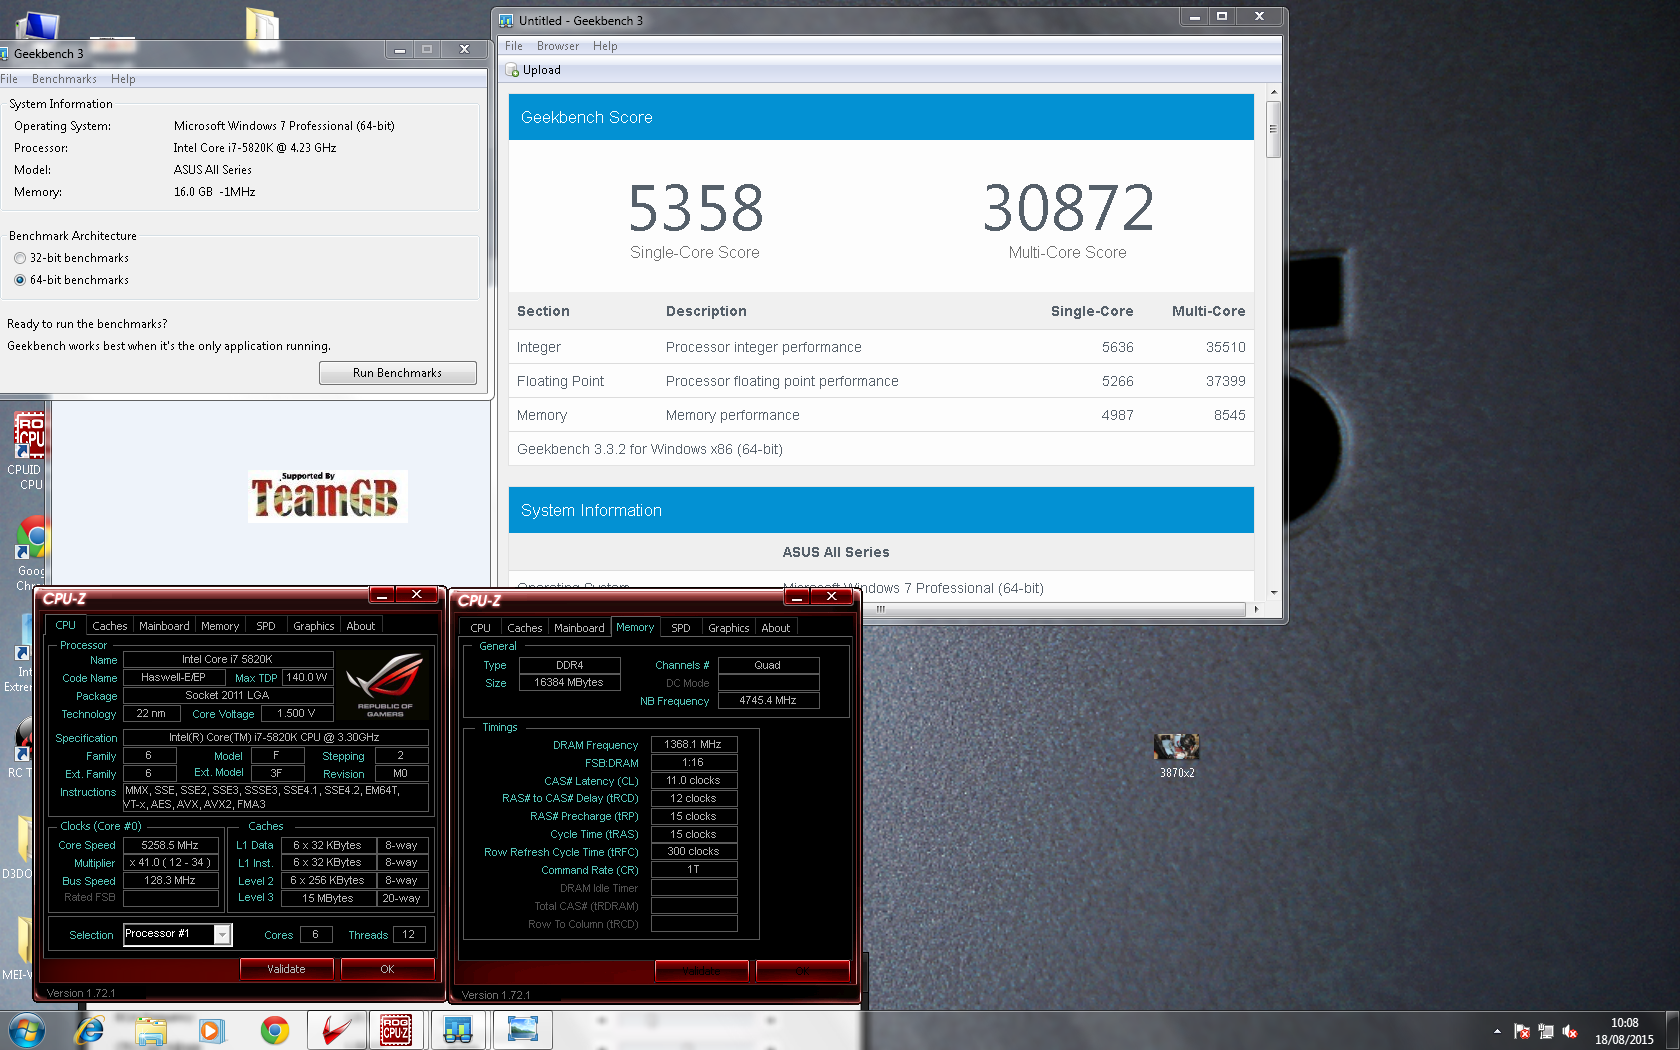Open File menu in Geekbench 3 window
Image resolution: width=1680 pixels, height=1050 pixels.
click(9, 79)
